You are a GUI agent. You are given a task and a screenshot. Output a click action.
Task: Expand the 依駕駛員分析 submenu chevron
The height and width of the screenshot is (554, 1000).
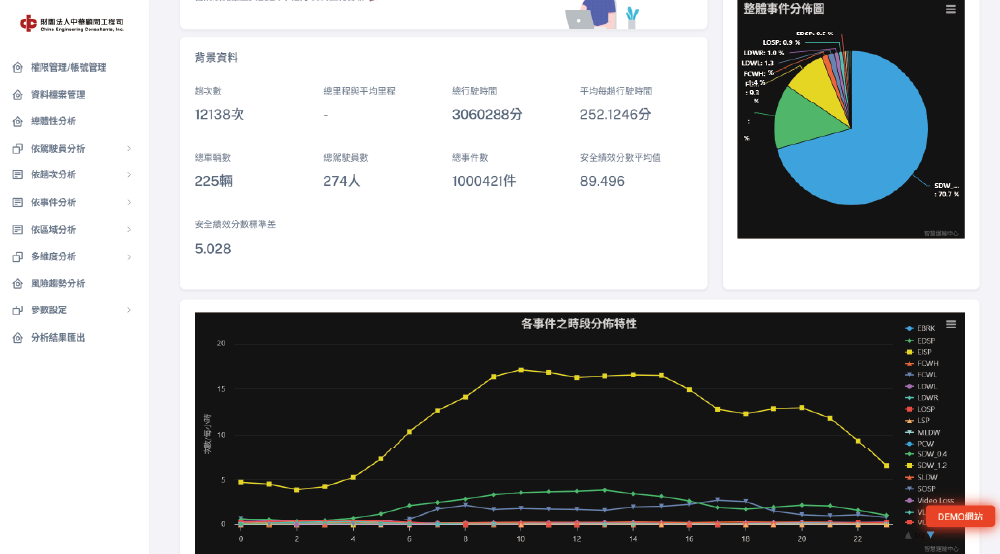tap(129, 149)
